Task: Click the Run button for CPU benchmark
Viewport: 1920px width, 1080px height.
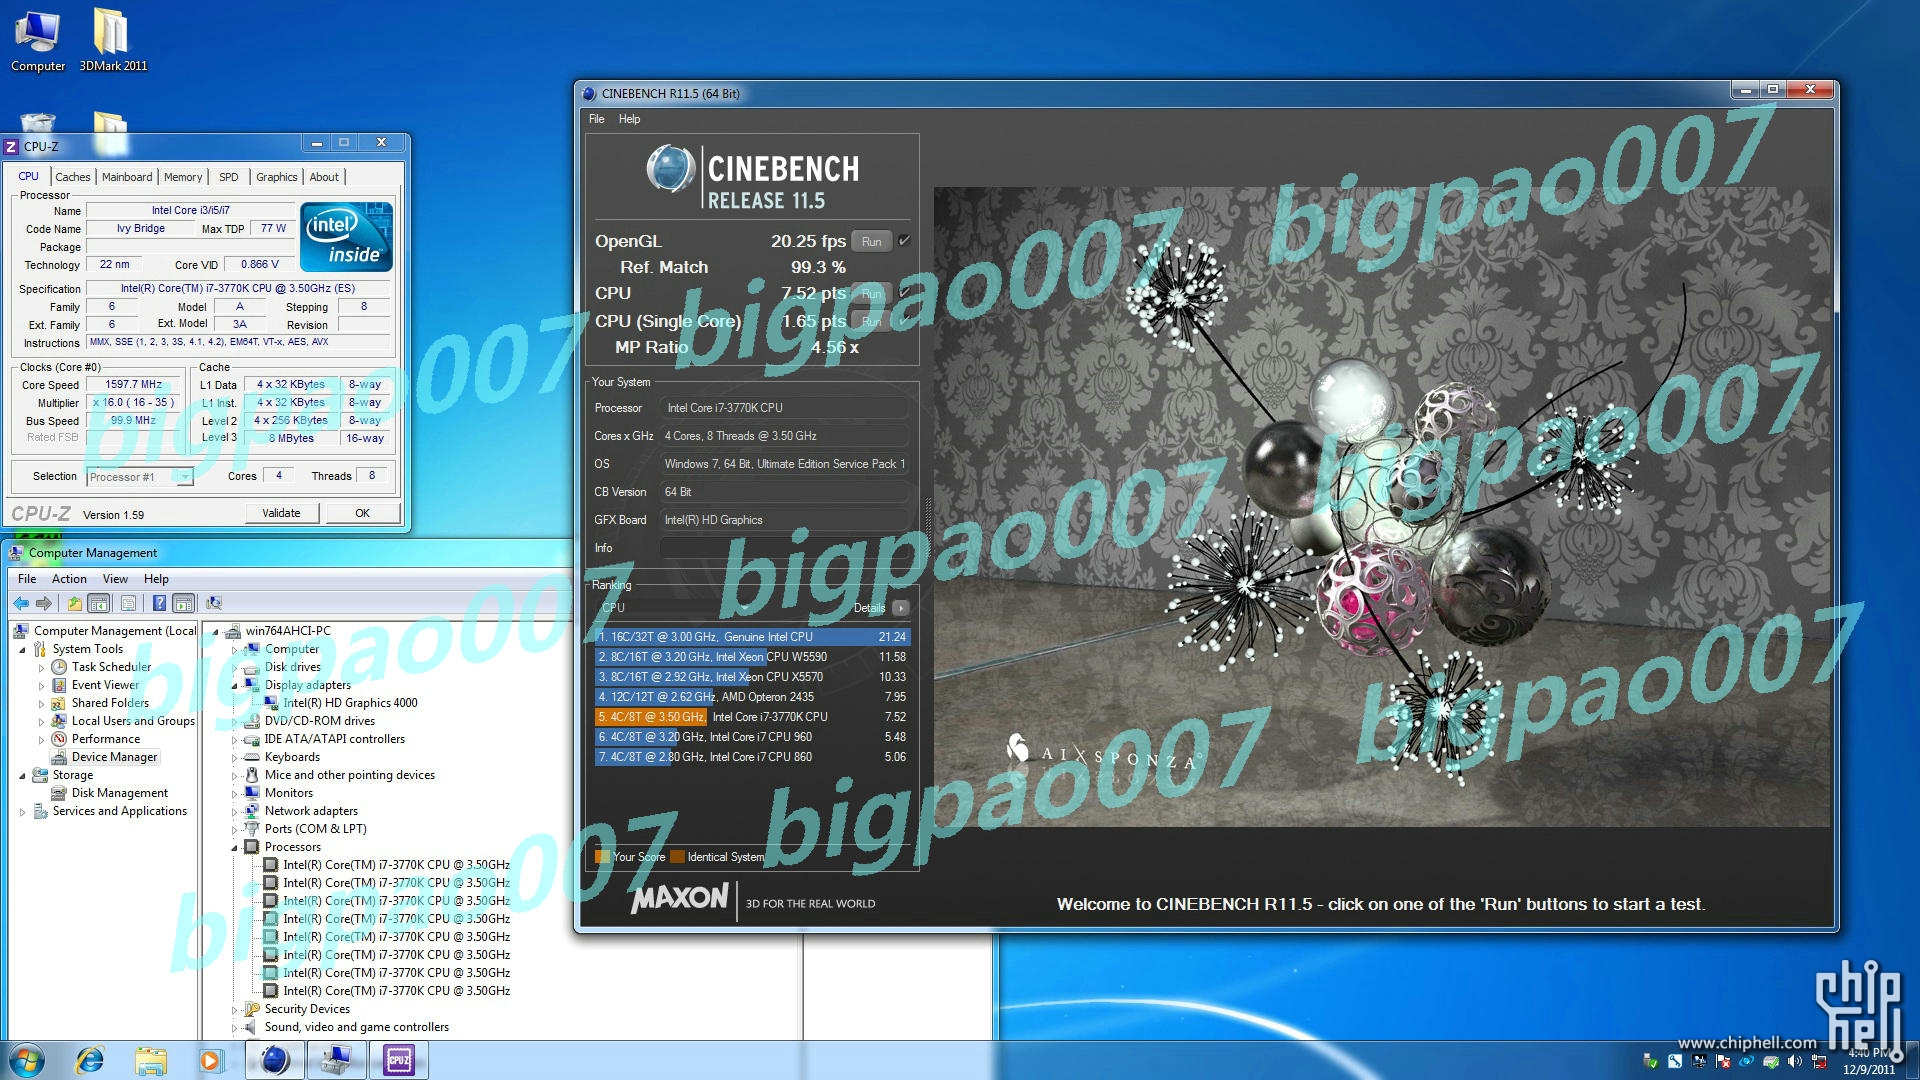Action: pyautogui.click(x=869, y=293)
